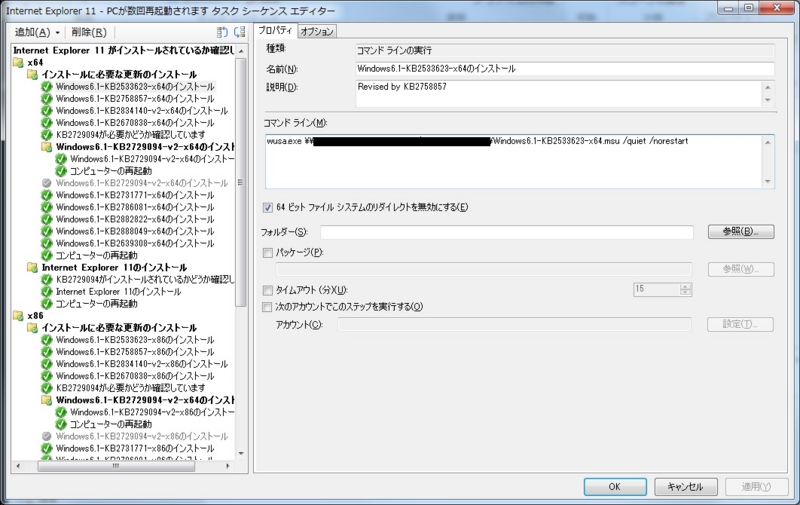Viewport: 800px width, 505px height.
Task: Click the down arrow of the tree's vertical scrollbar
Action: point(241,453)
